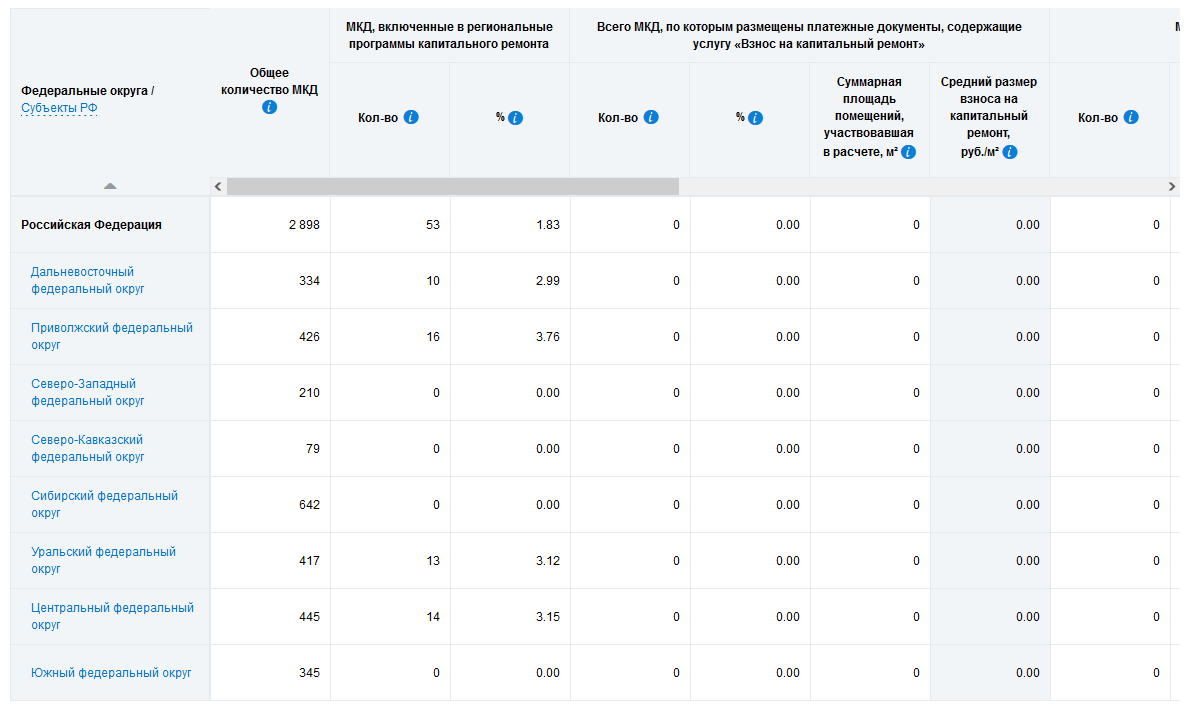Open info icon for Средний размер взноса
The width and height of the screenshot is (1192, 713).
click(1010, 152)
